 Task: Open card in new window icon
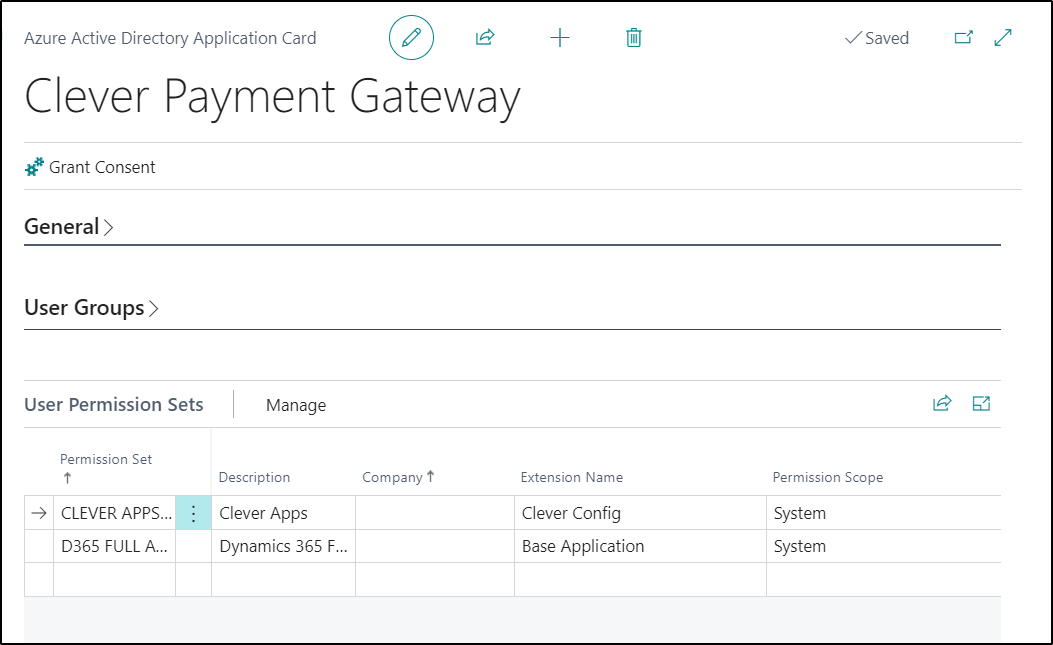click(x=963, y=38)
